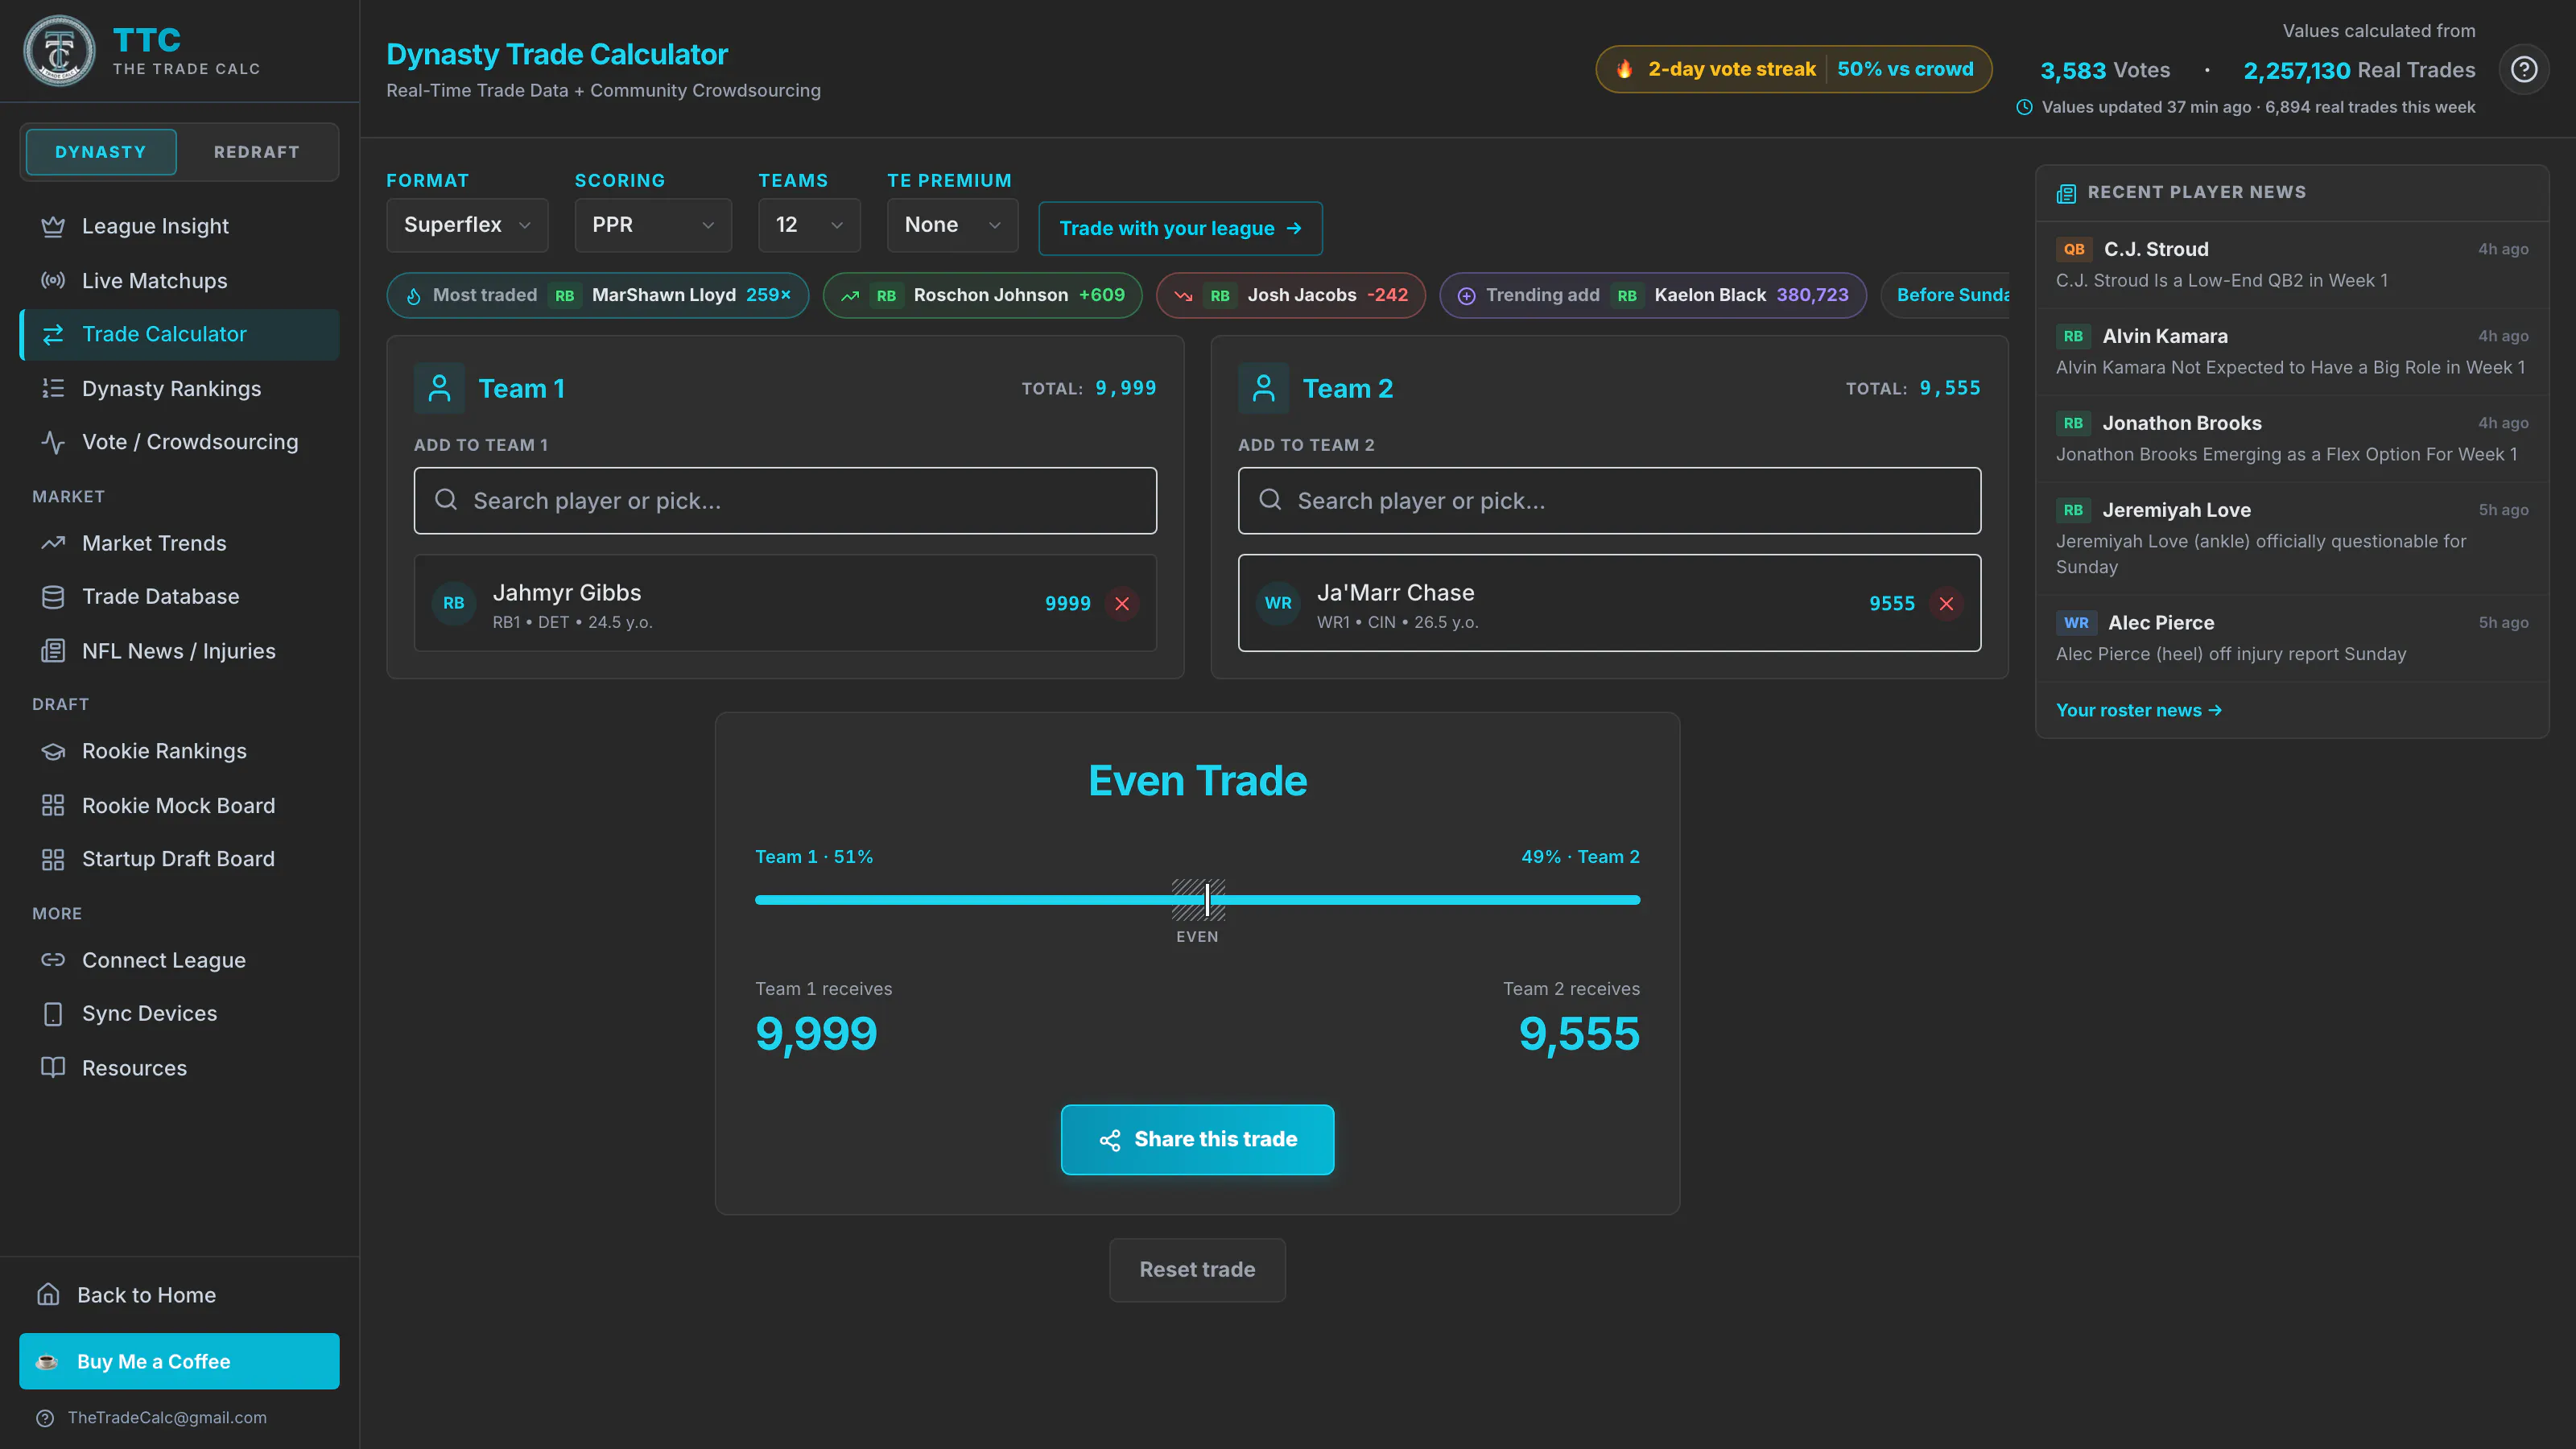Click the Market Trends arrow icon

click(53, 543)
